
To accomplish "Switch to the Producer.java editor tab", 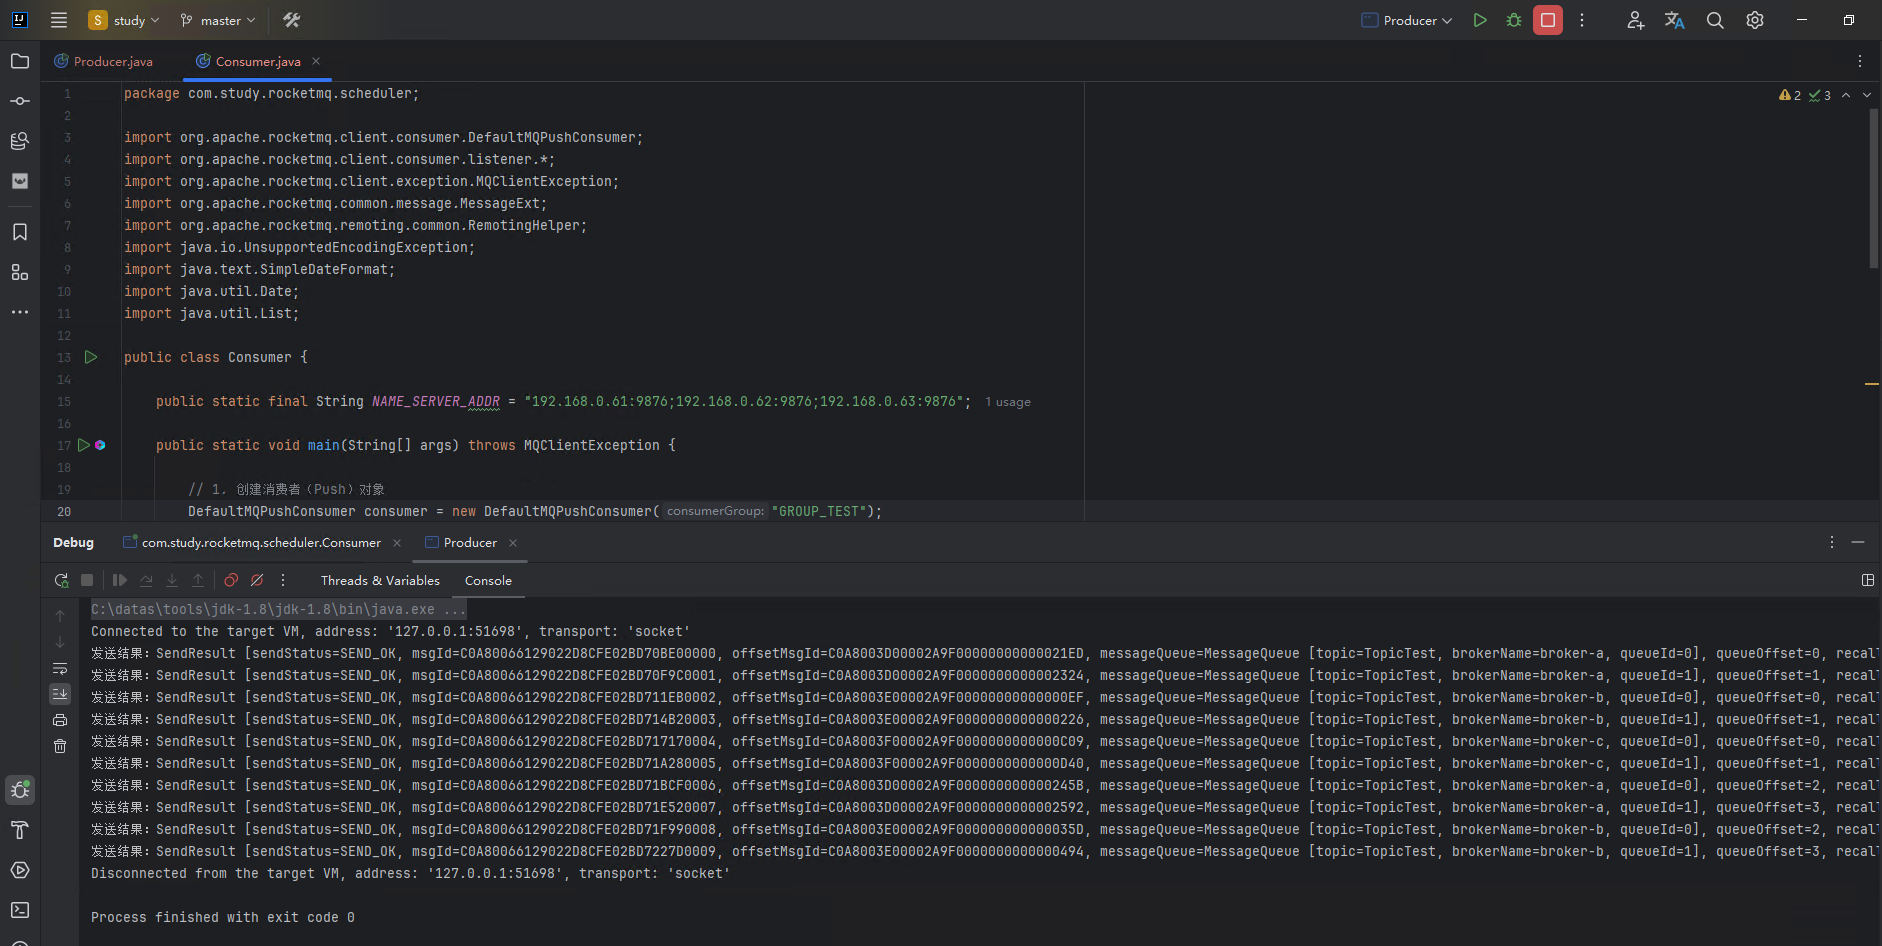I will pyautogui.click(x=104, y=61).
